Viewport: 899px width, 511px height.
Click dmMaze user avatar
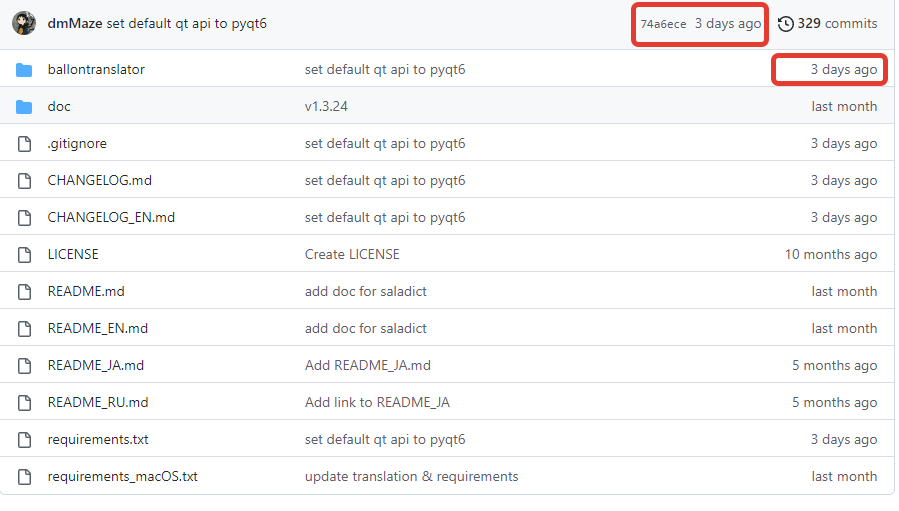pos(24,24)
